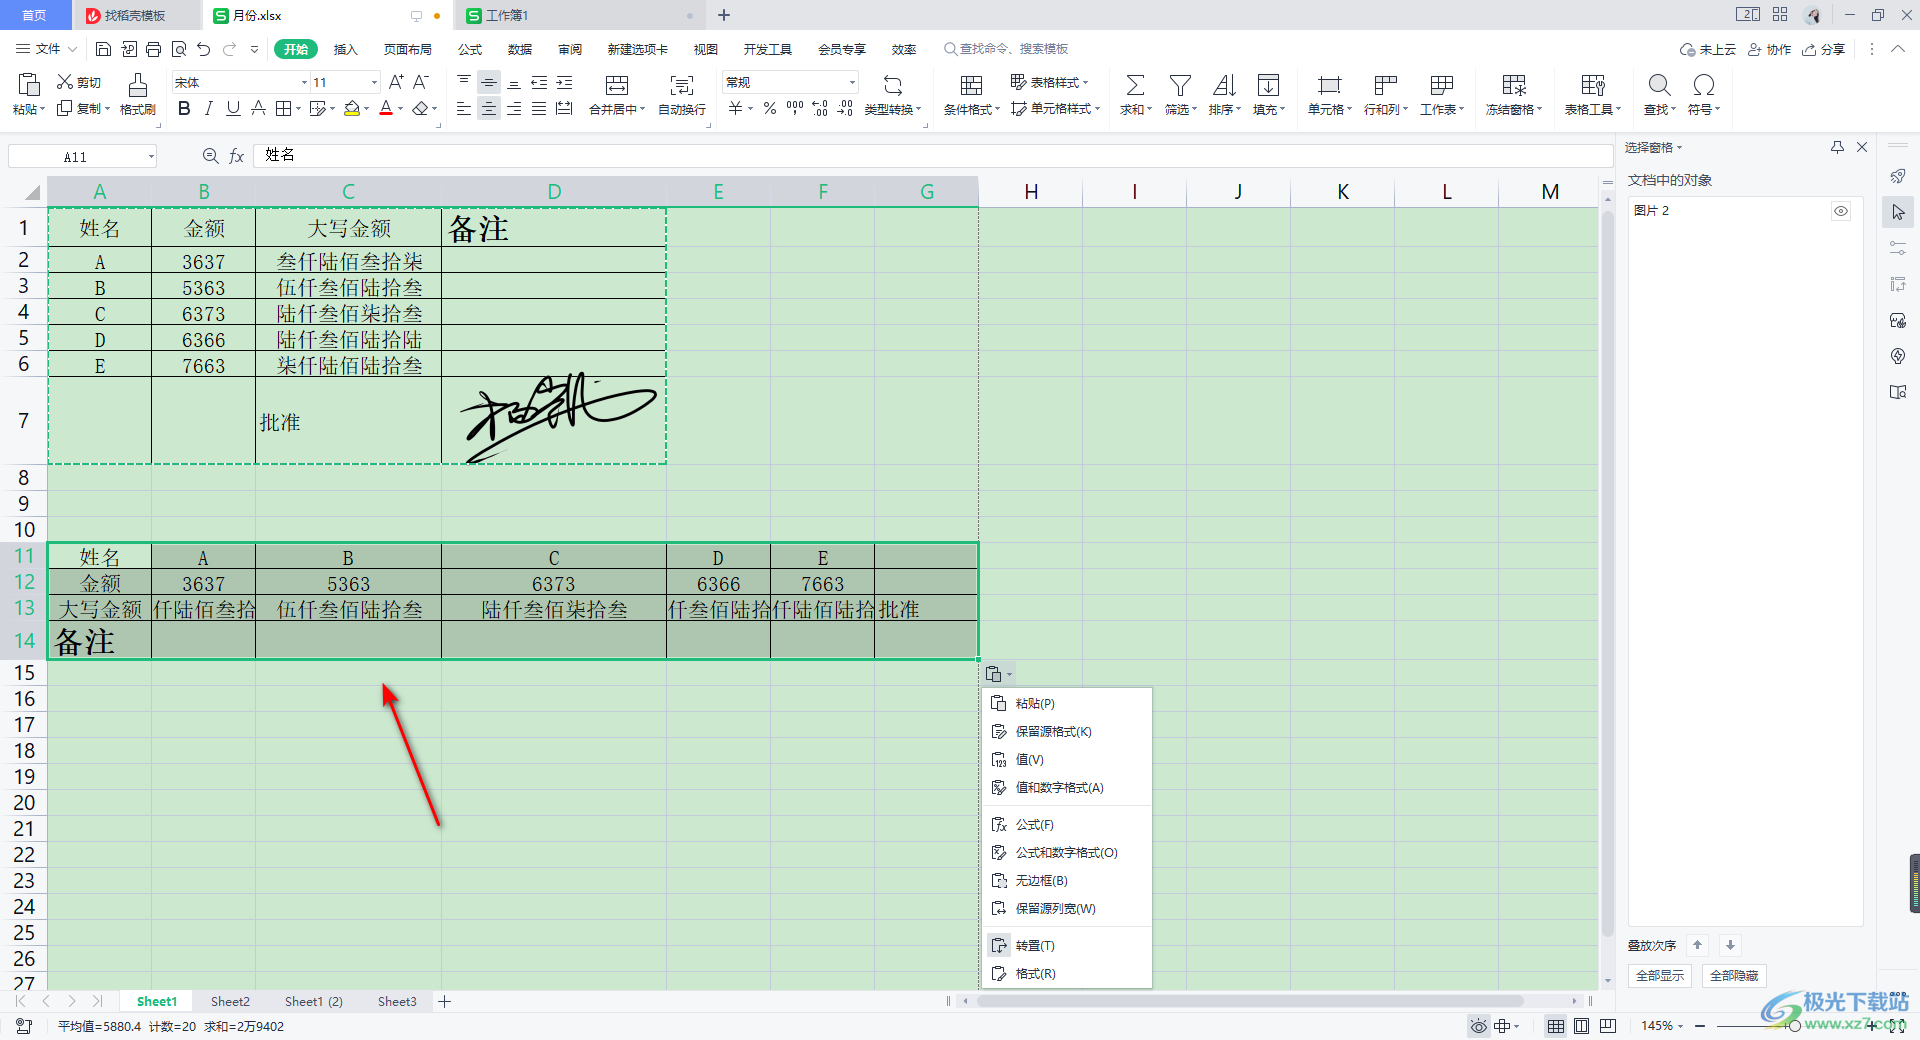Increase font size with the A+ icon
This screenshot has width=1920, height=1040.
pos(396,82)
